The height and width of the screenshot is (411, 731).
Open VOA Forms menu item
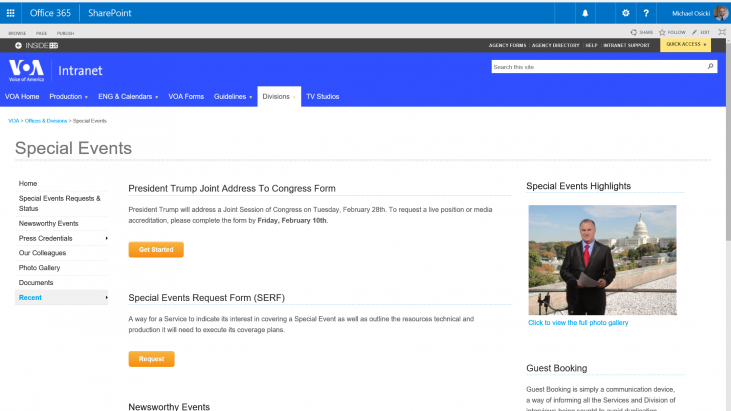(x=186, y=96)
